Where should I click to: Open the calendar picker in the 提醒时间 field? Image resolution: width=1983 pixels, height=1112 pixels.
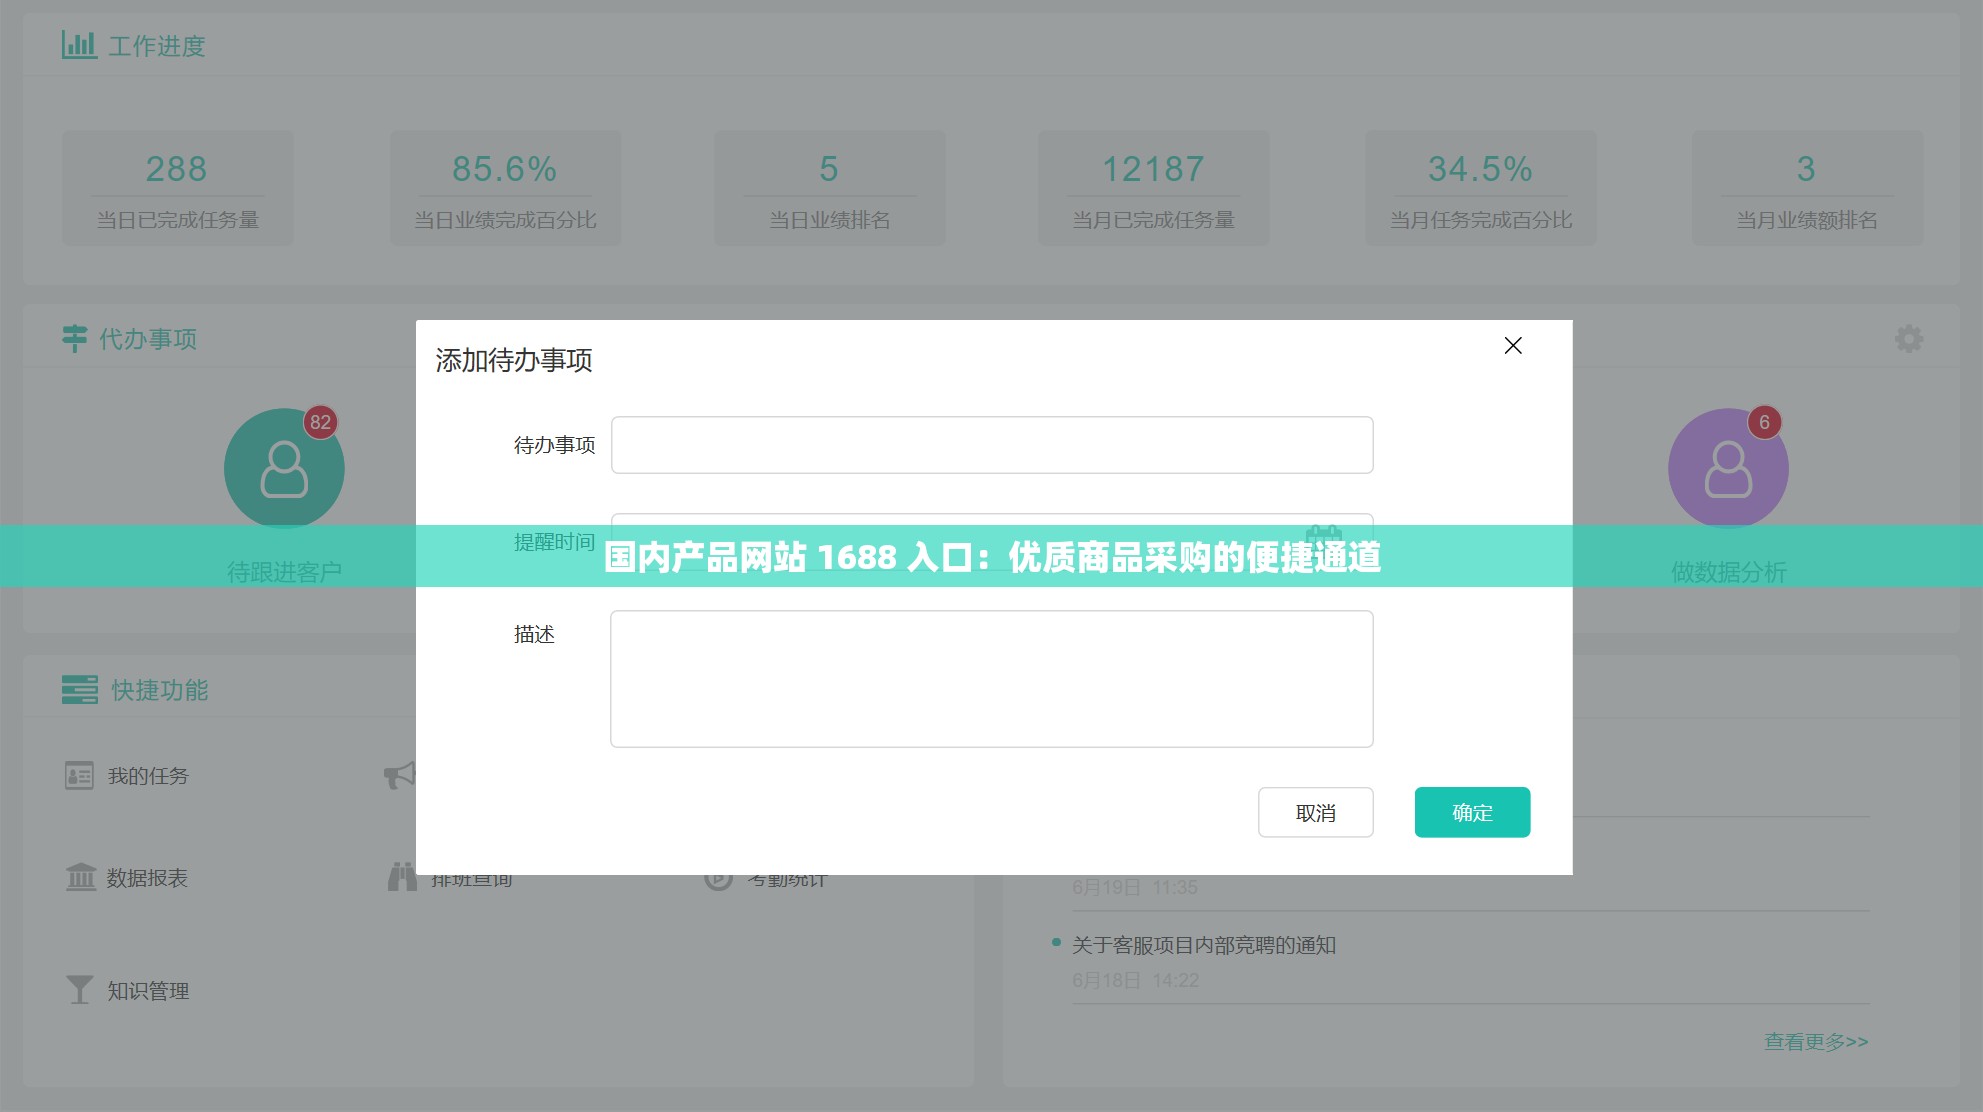tap(1326, 536)
